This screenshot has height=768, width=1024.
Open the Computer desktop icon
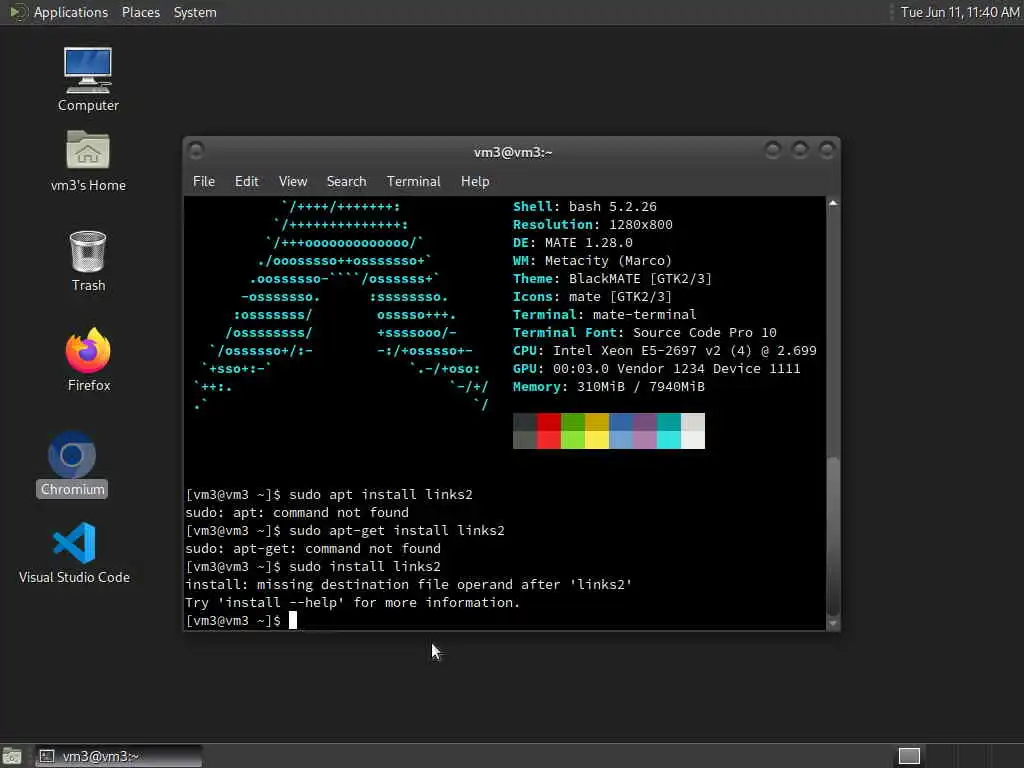pos(88,78)
